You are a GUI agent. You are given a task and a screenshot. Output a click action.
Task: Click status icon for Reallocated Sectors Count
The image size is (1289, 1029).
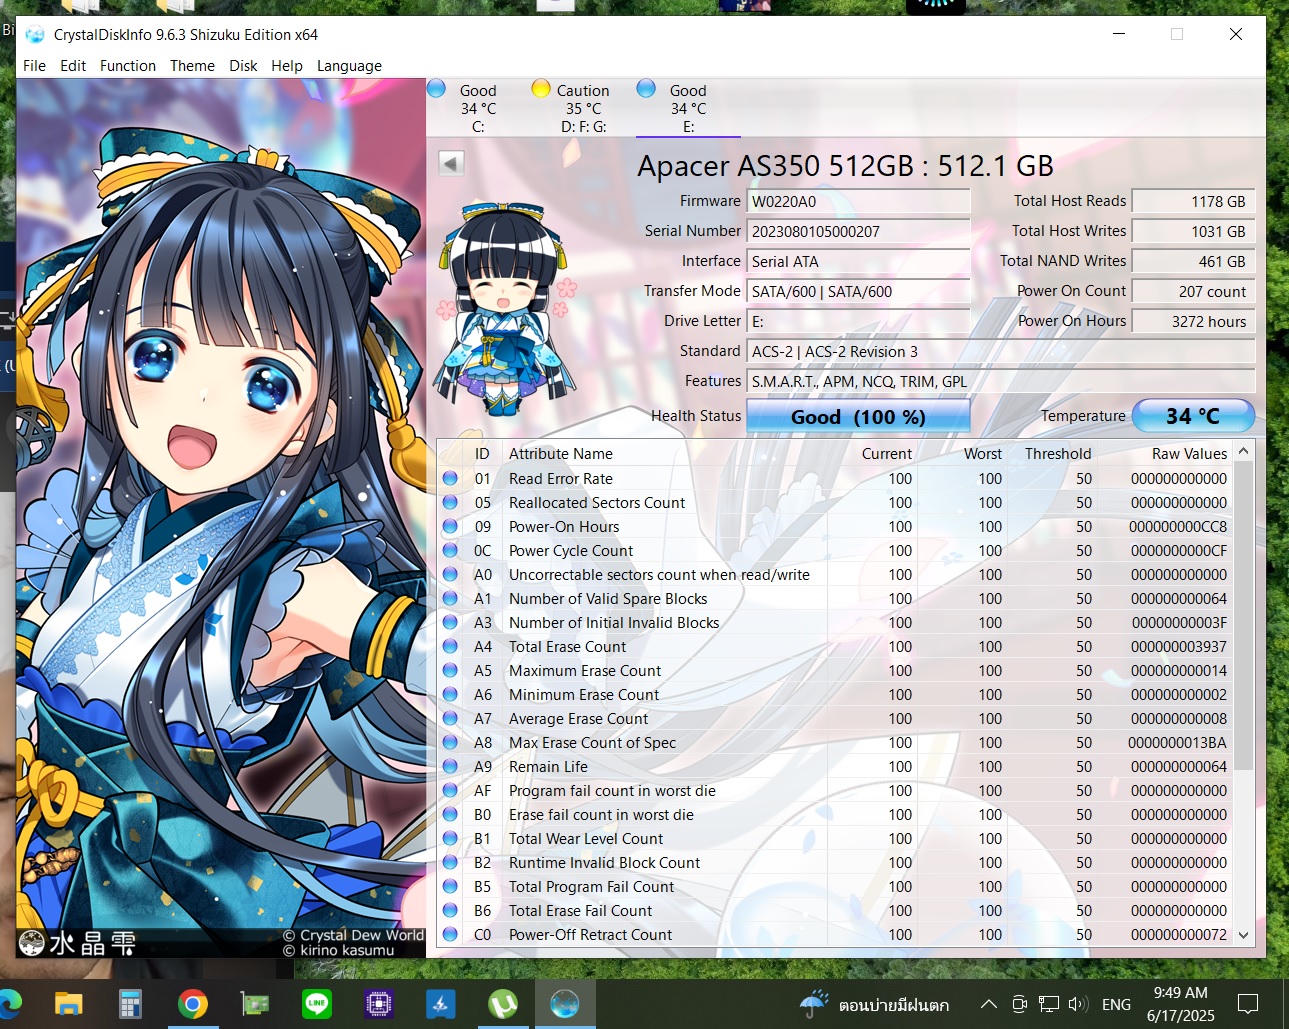(x=450, y=503)
